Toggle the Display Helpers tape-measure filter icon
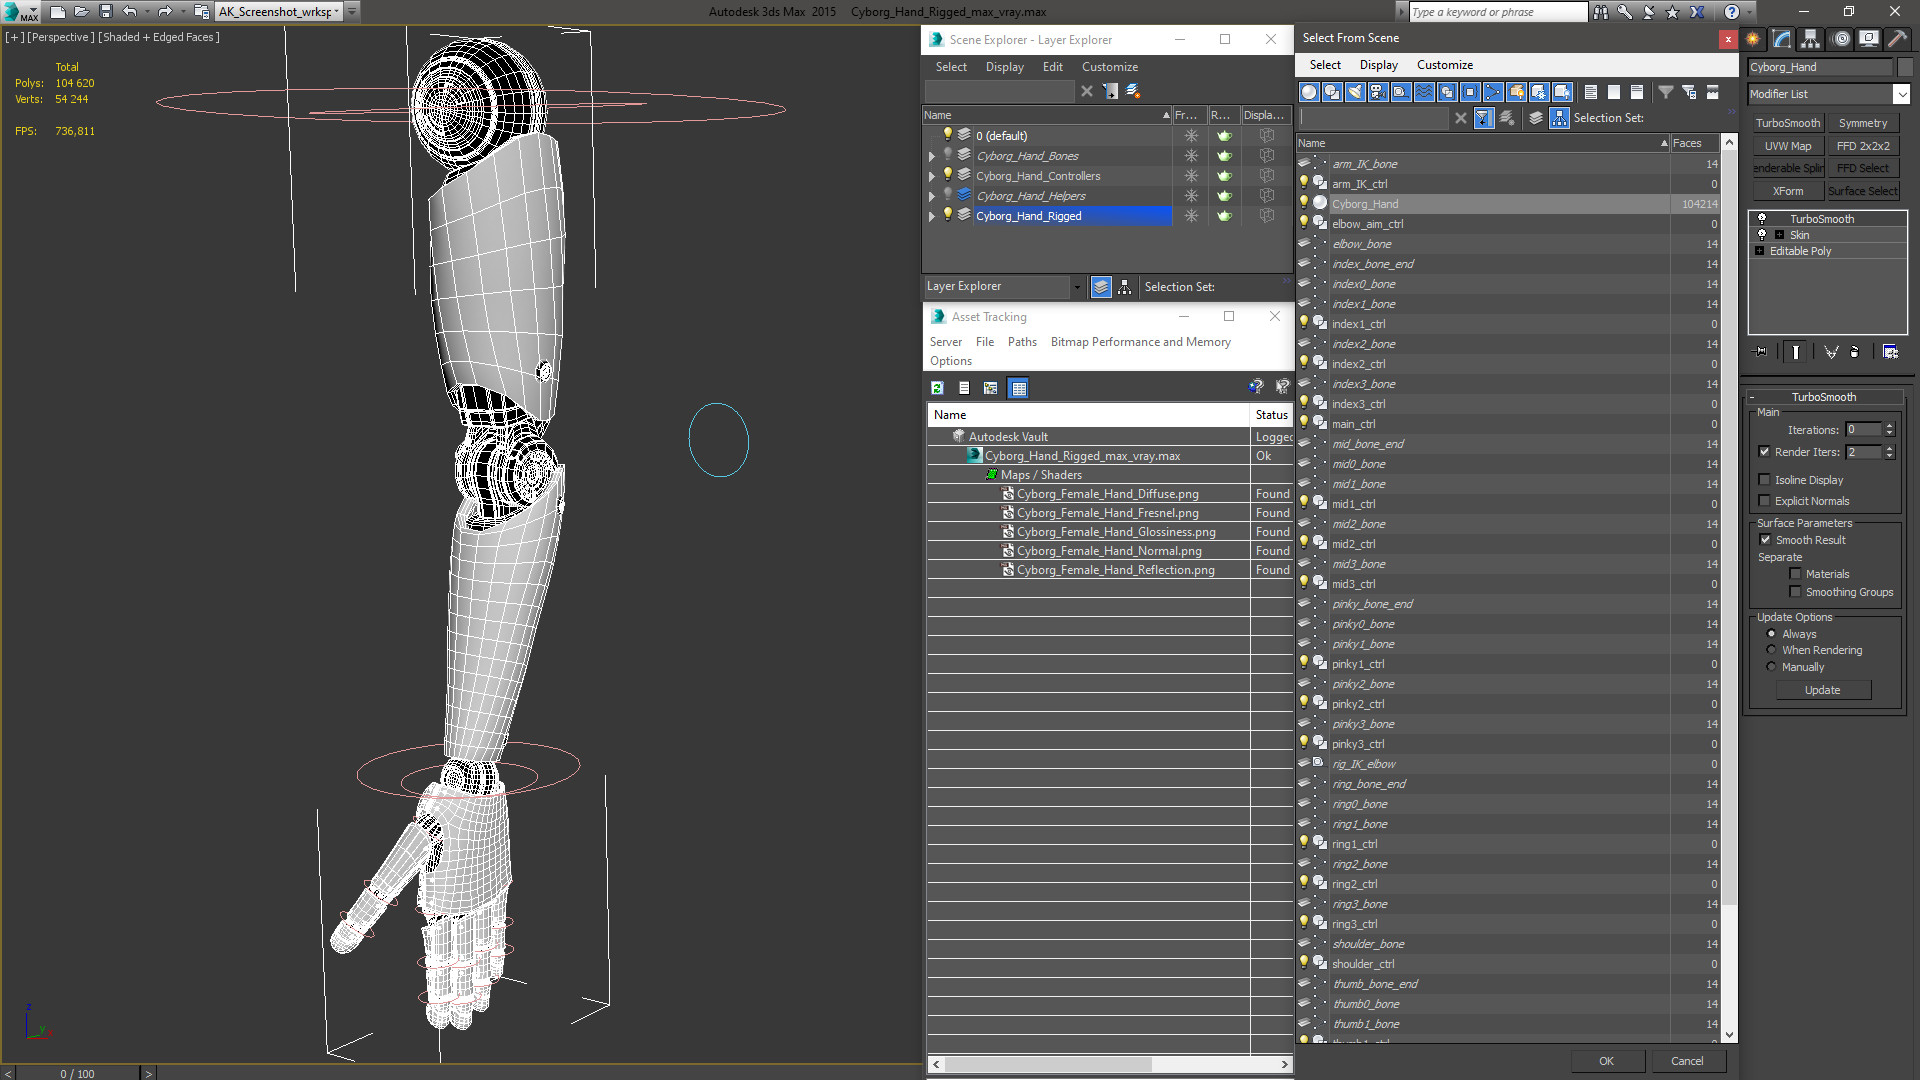 point(1401,92)
